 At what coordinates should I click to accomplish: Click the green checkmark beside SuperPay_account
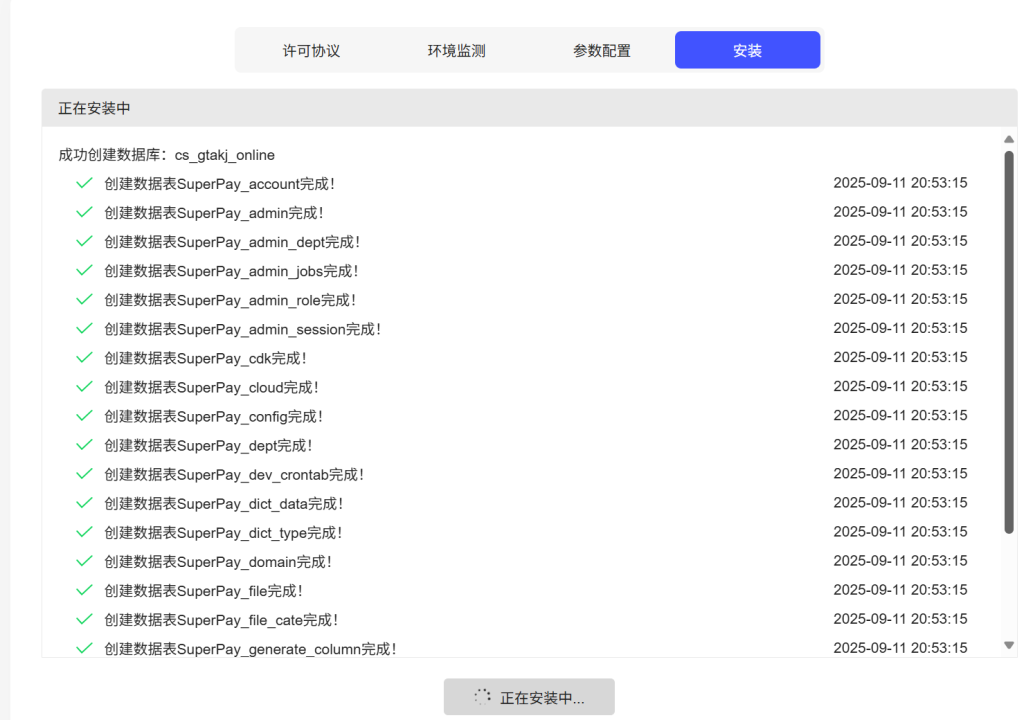pyautogui.click(x=84, y=183)
